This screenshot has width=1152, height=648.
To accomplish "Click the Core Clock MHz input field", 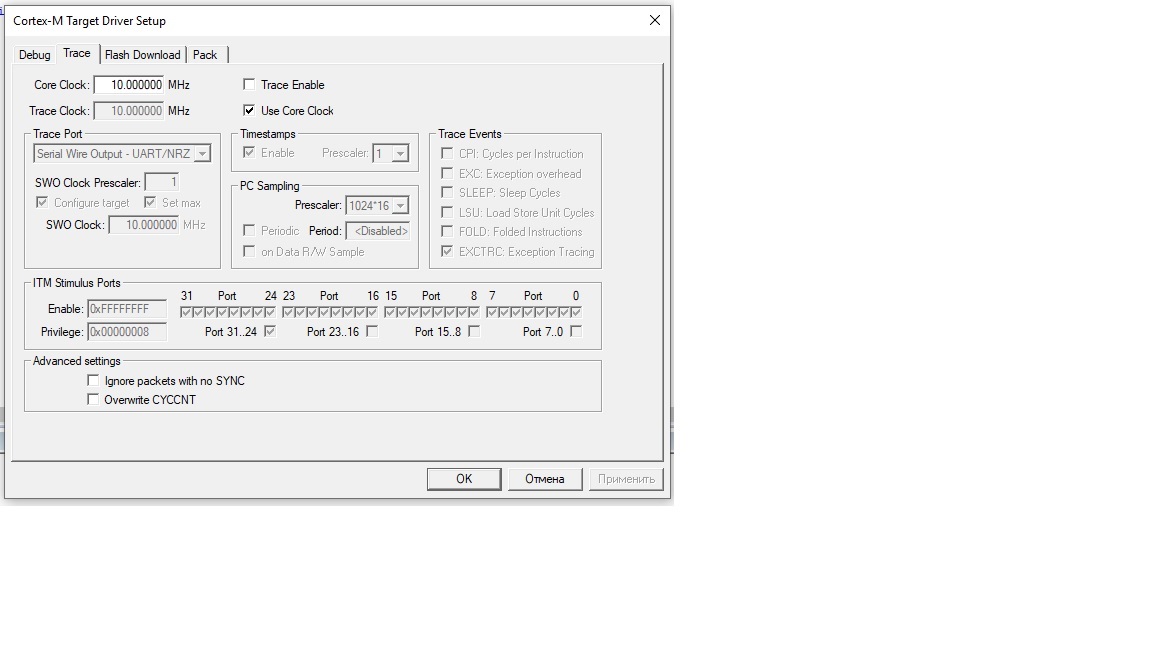I will tap(129, 85).
